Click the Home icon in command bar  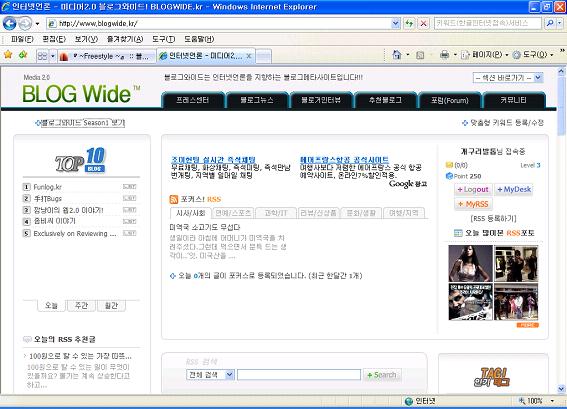pyautogui.click(x=397, y=55)
